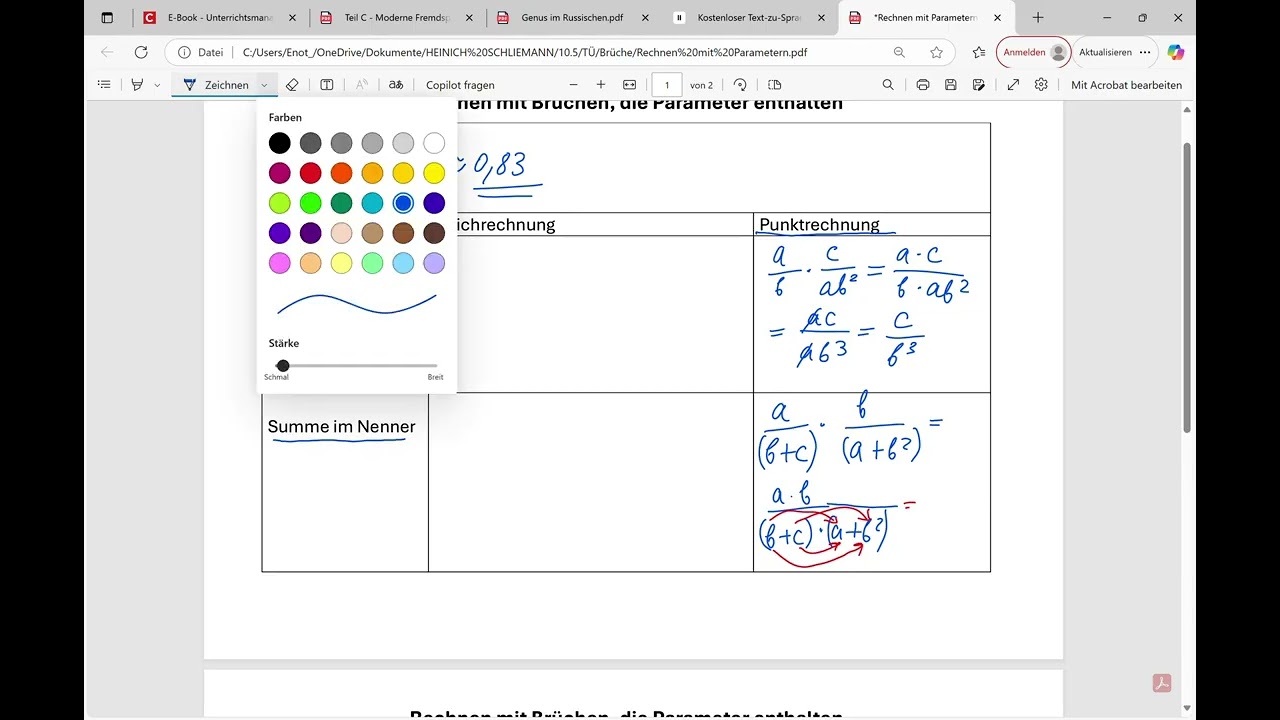This screenshot has height=720, width=1280.
Task: Click the Stärke thickness slider handle
Action: pos(283,366)
